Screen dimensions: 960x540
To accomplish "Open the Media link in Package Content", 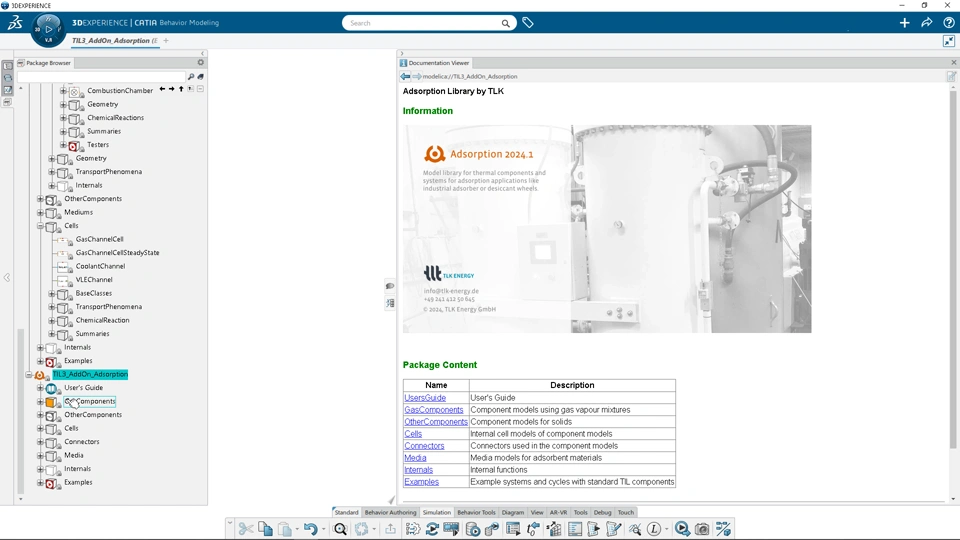I will (x=415, y=458).
